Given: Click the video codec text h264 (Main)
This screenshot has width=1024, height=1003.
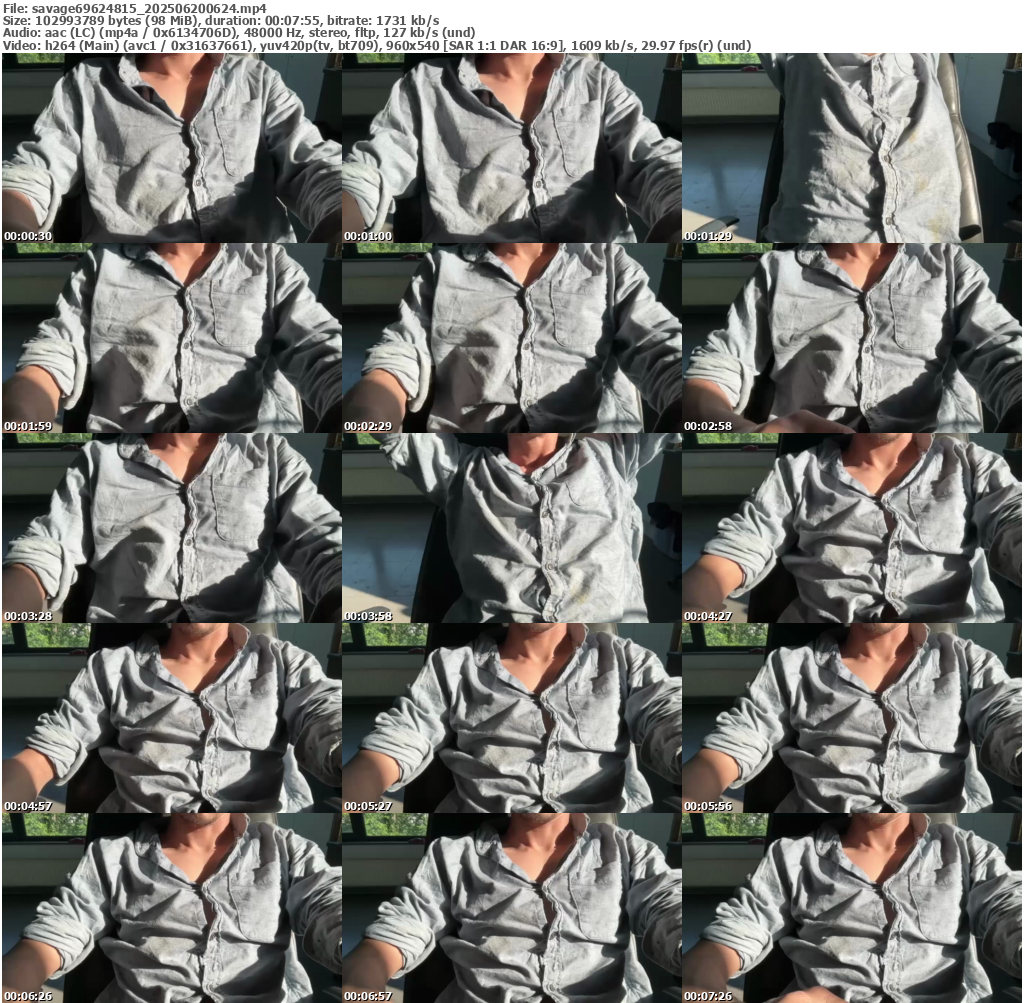Looking at the screenshot, I should (x=82, y=46).
